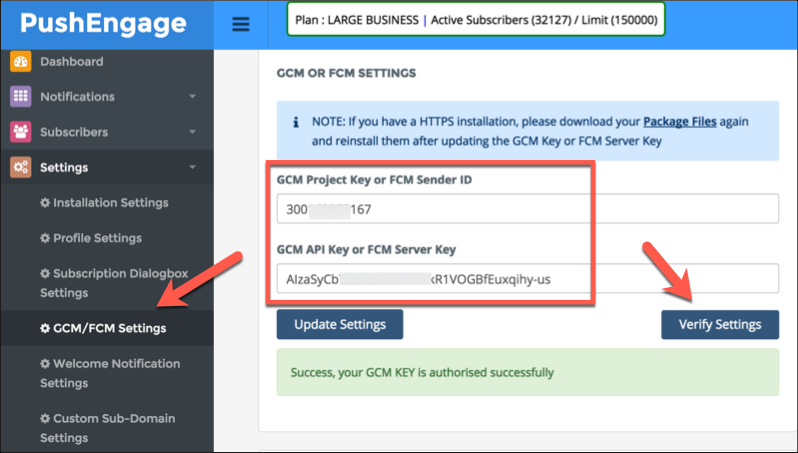Image resolution: width=798 pixels, height=453 pixels.
Task: Focus the FCM Server Key field
Action: tap(527, 278)
